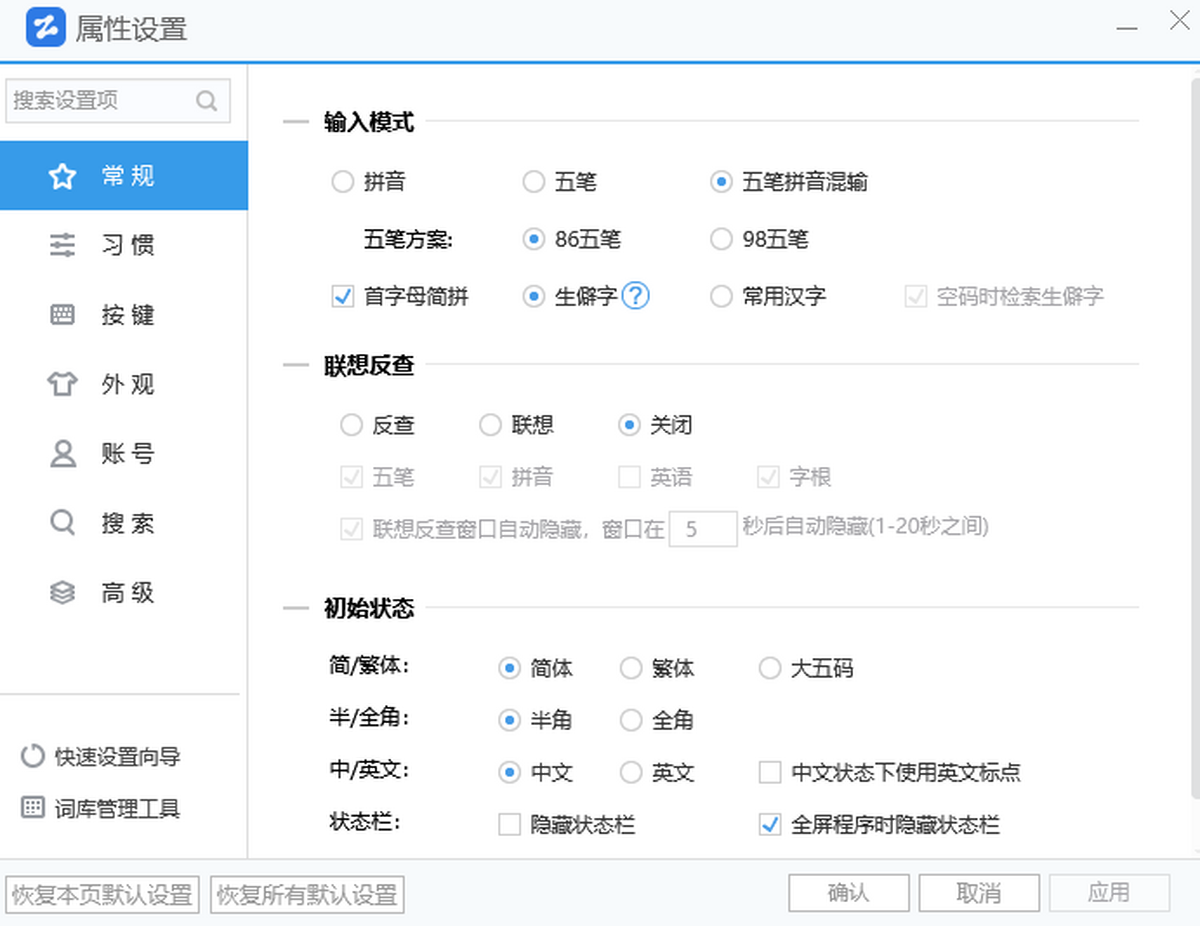Viewport: 1200px width, 926px height.
Task: Click the auto-hide seconds input field
Action: click(703, 528)
